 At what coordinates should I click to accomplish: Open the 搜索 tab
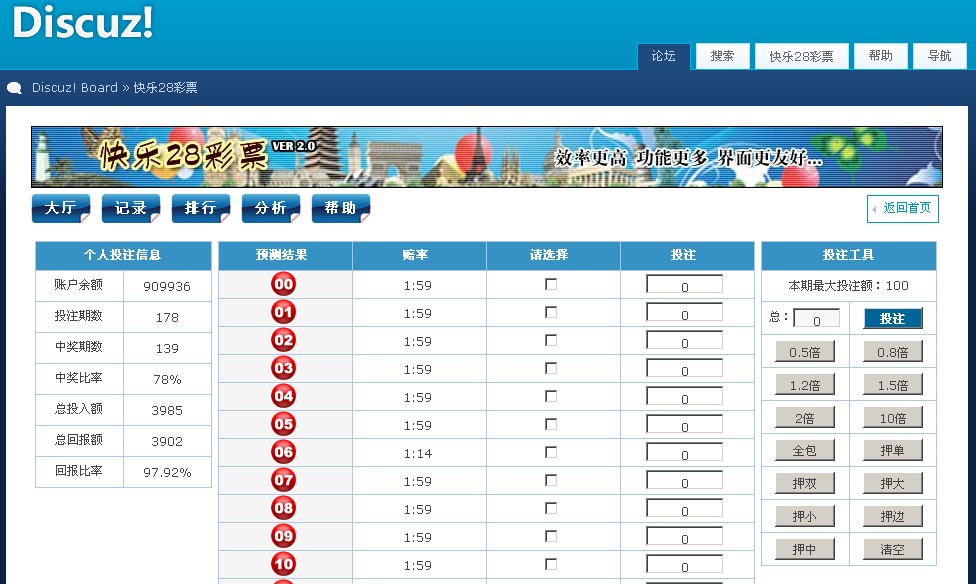[x=723, y=56]
